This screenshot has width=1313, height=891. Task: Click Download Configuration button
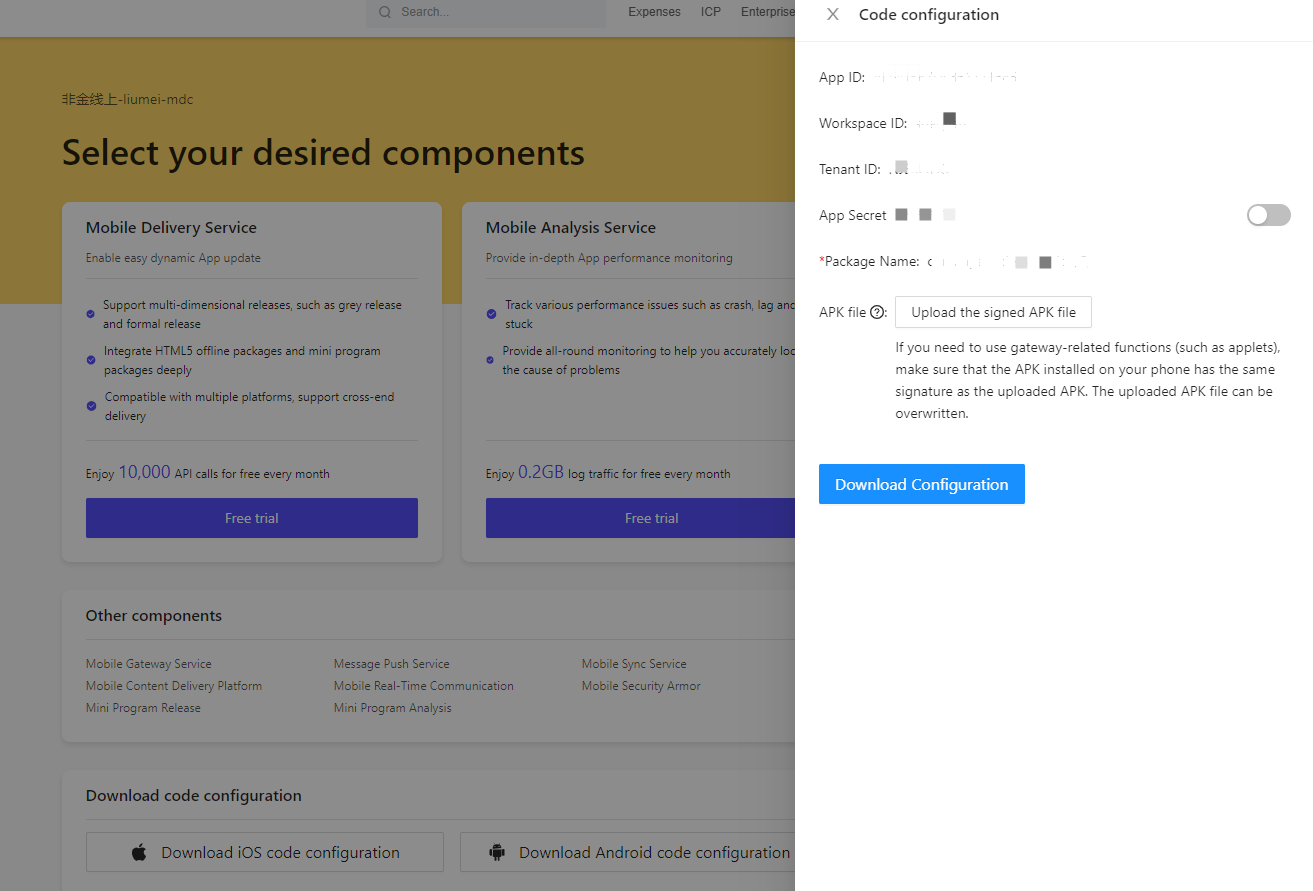pyautogui.click(x=921, y=484)
